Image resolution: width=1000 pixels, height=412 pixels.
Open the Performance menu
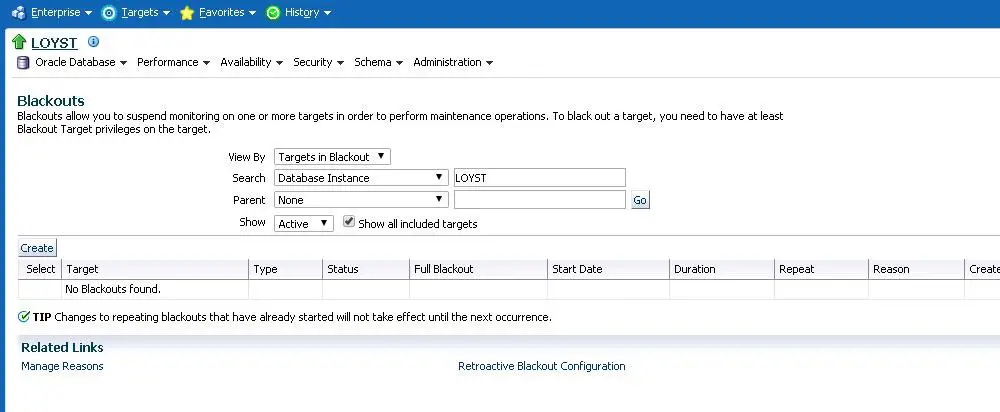coord(173,63)
